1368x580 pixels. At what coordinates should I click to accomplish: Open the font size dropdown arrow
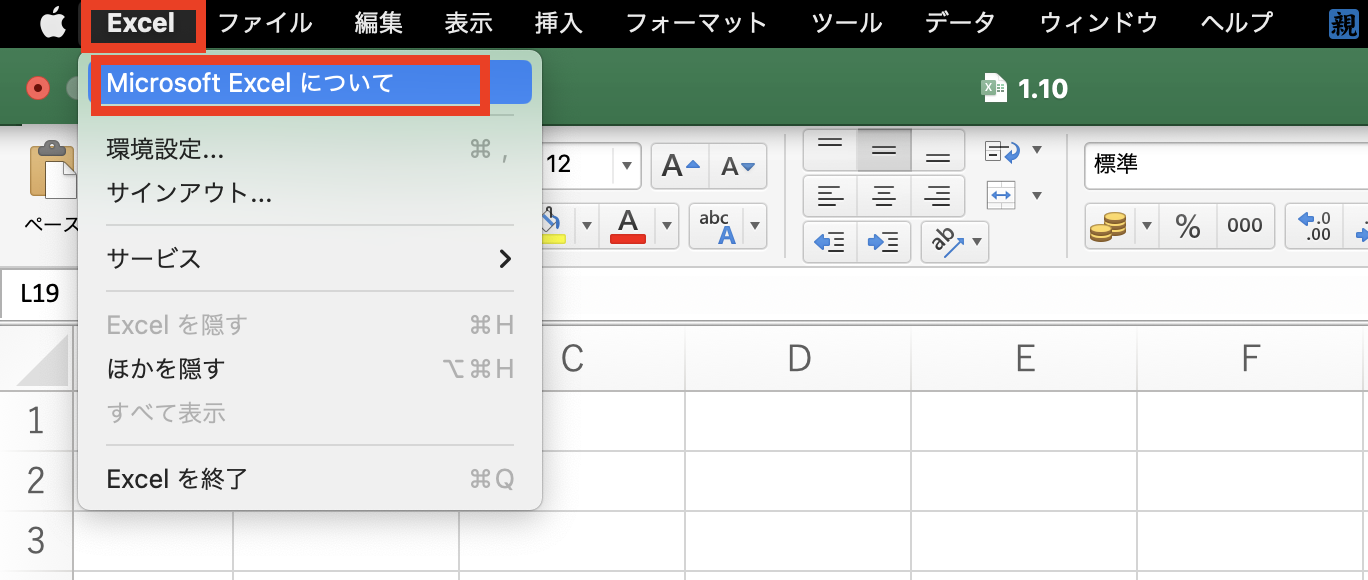click(x=627, y=166)
